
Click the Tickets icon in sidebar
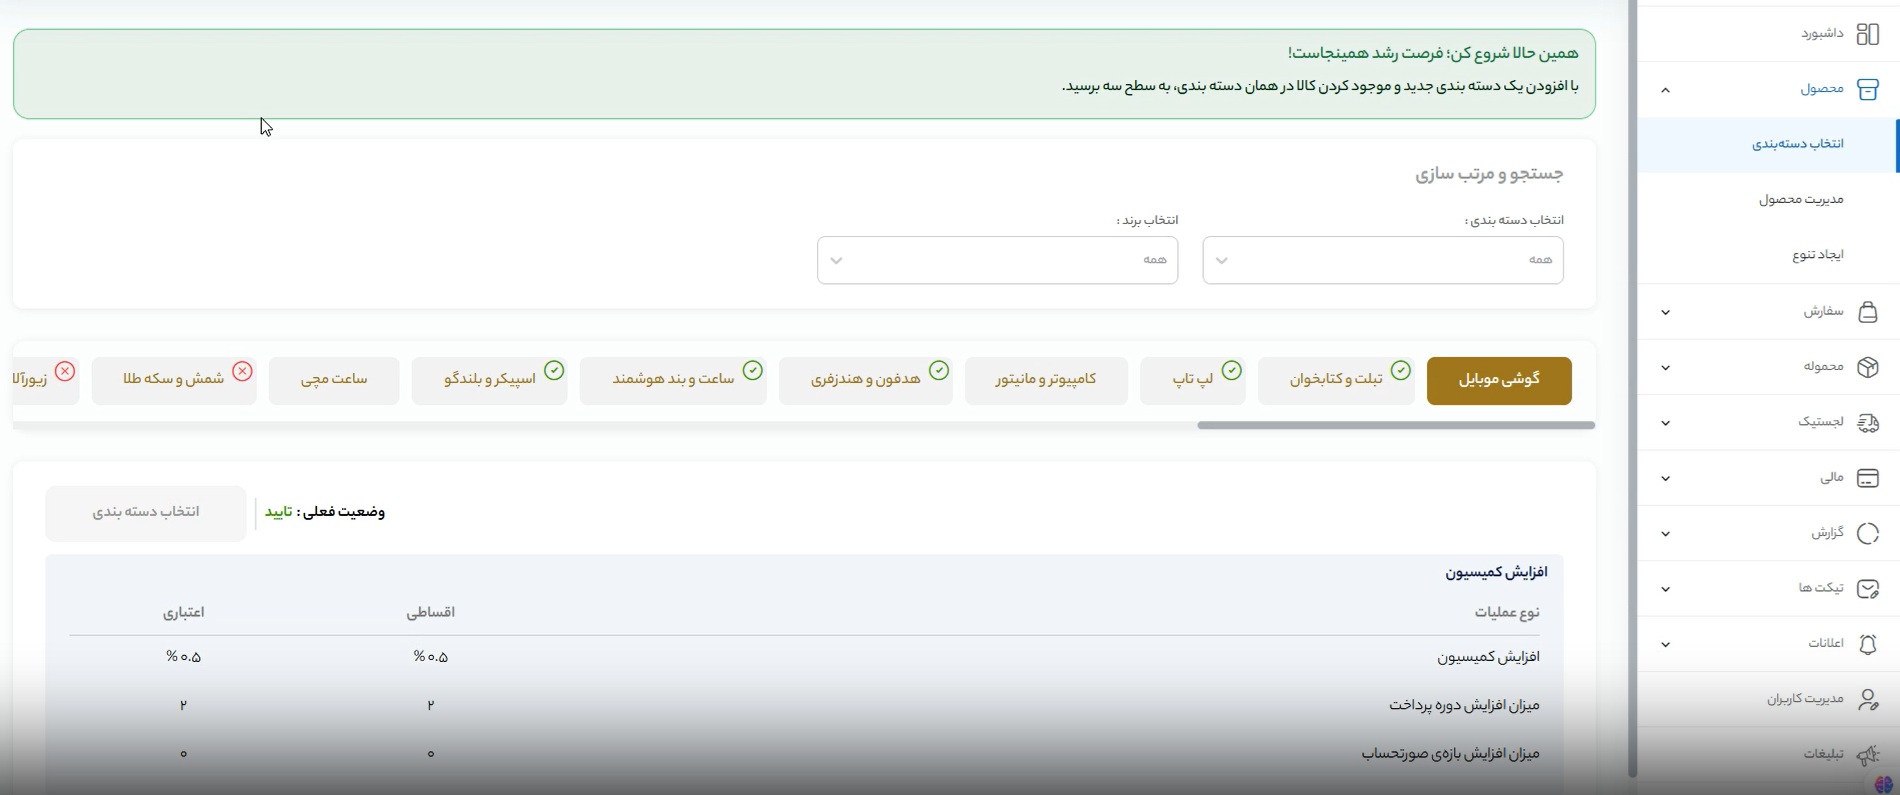click(x=1867, y=588)
